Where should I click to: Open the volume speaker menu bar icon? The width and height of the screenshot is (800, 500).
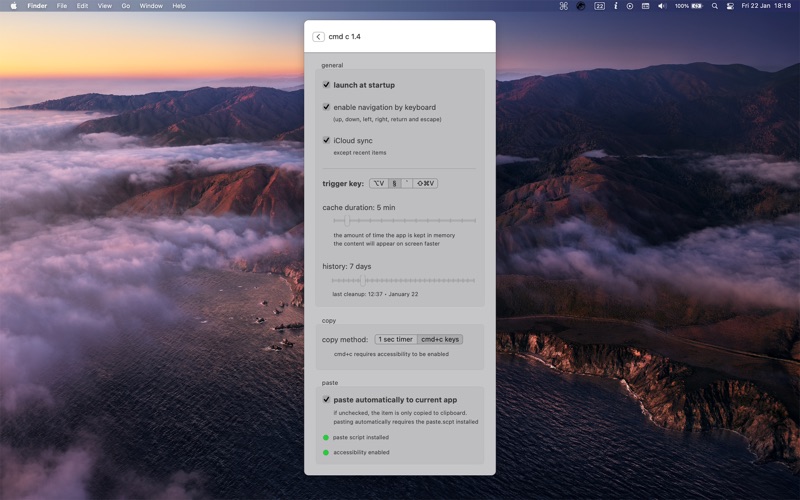tap(662, 6)
